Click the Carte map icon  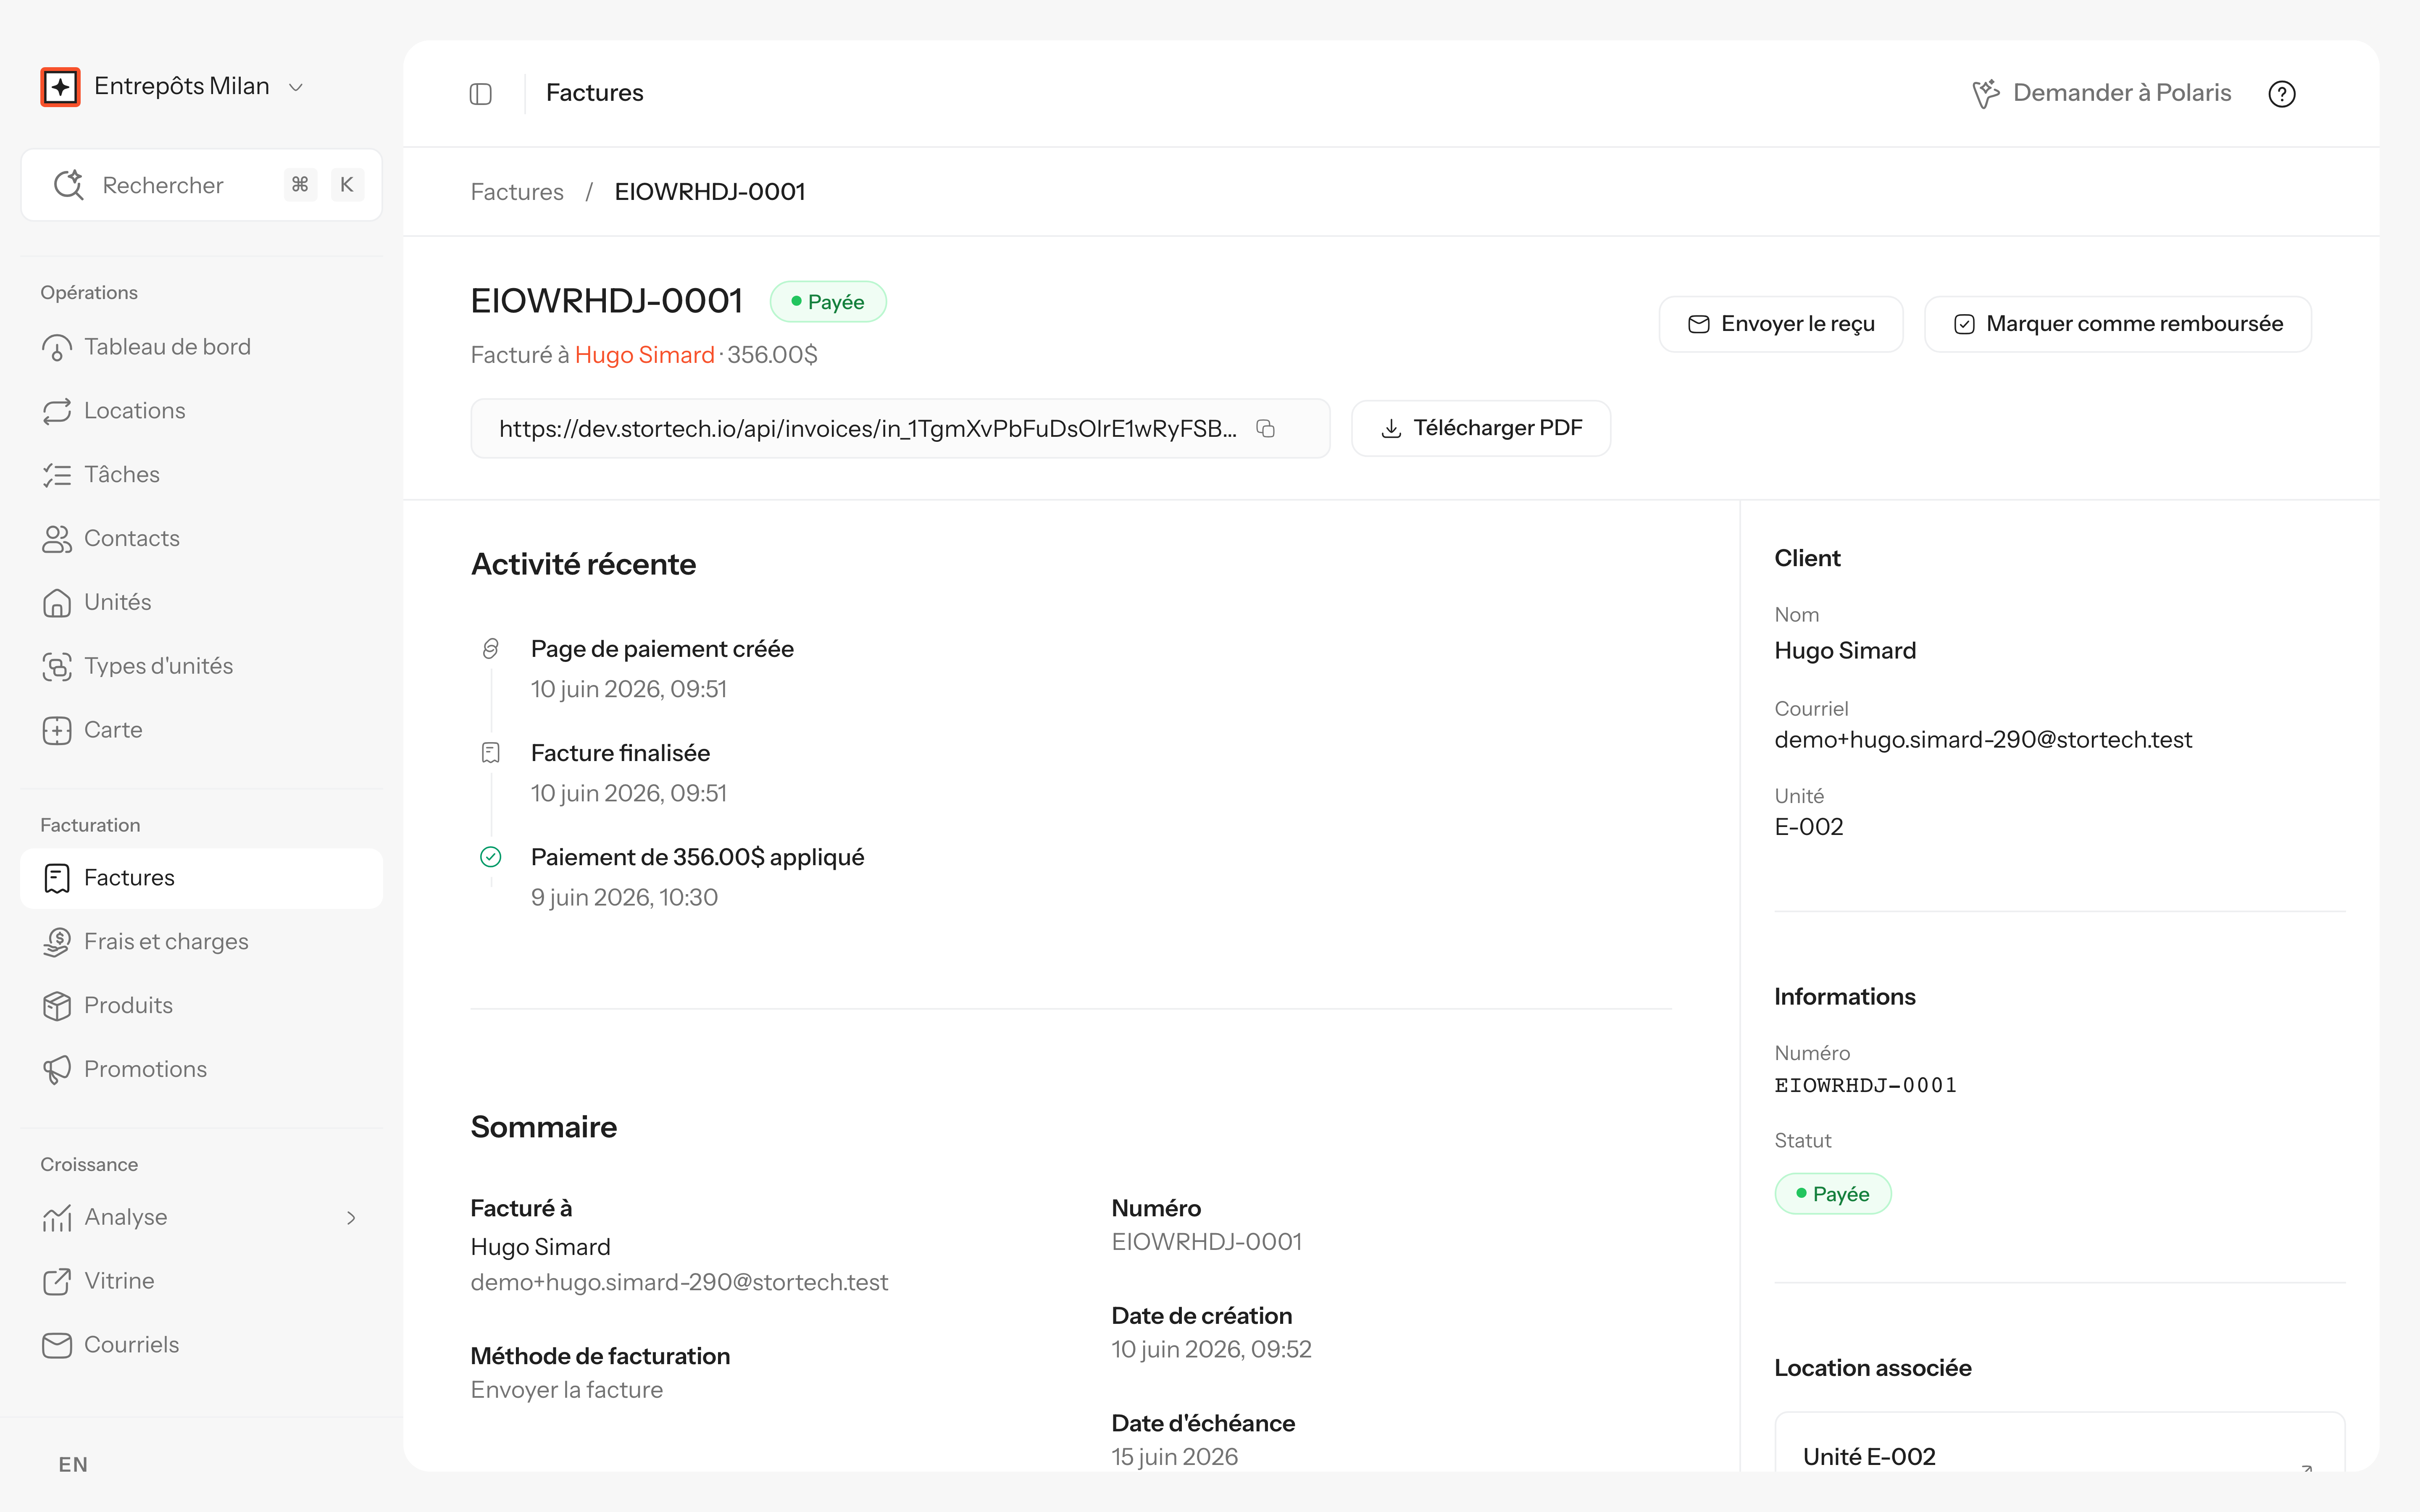point(57,730)
